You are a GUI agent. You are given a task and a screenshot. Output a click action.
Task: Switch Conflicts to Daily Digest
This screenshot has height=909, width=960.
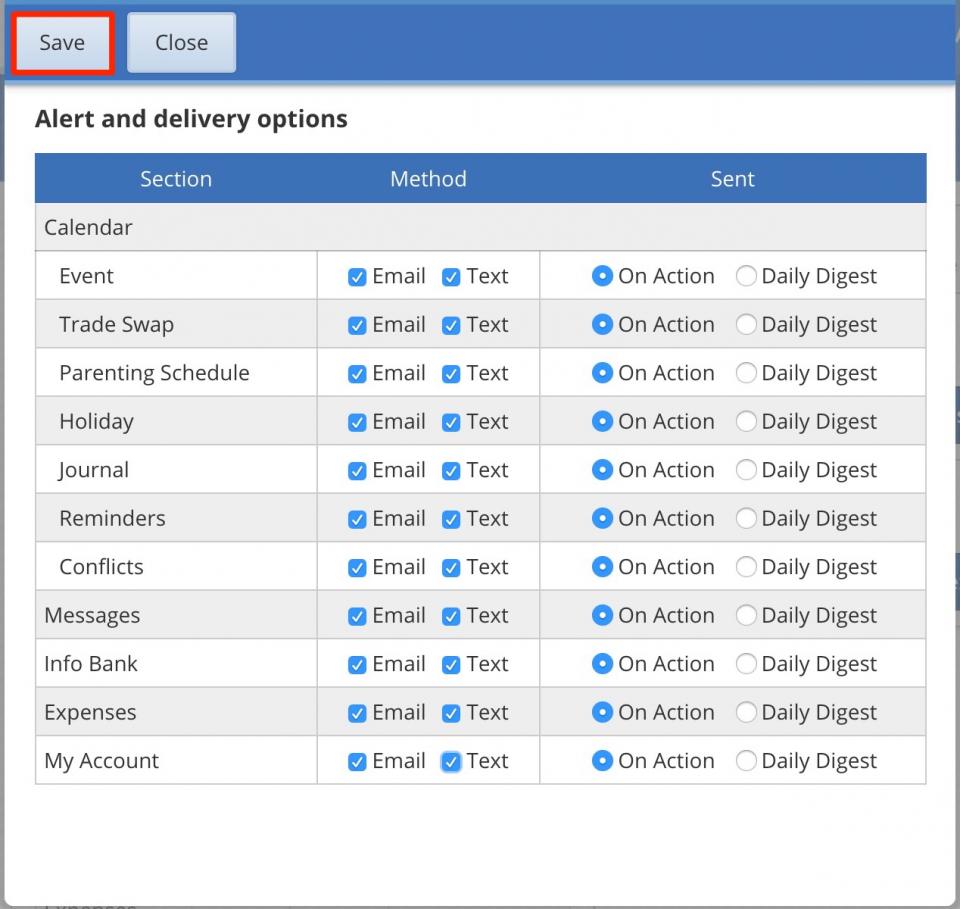point(746,567)
